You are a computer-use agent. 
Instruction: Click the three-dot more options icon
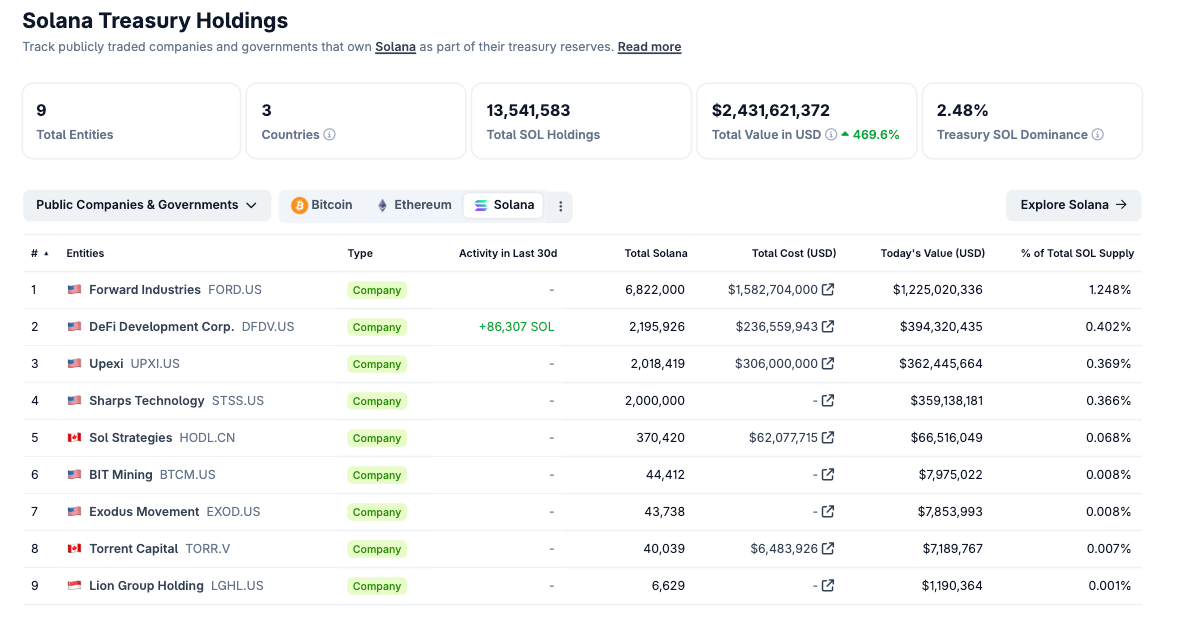click(x=560, y=206)
